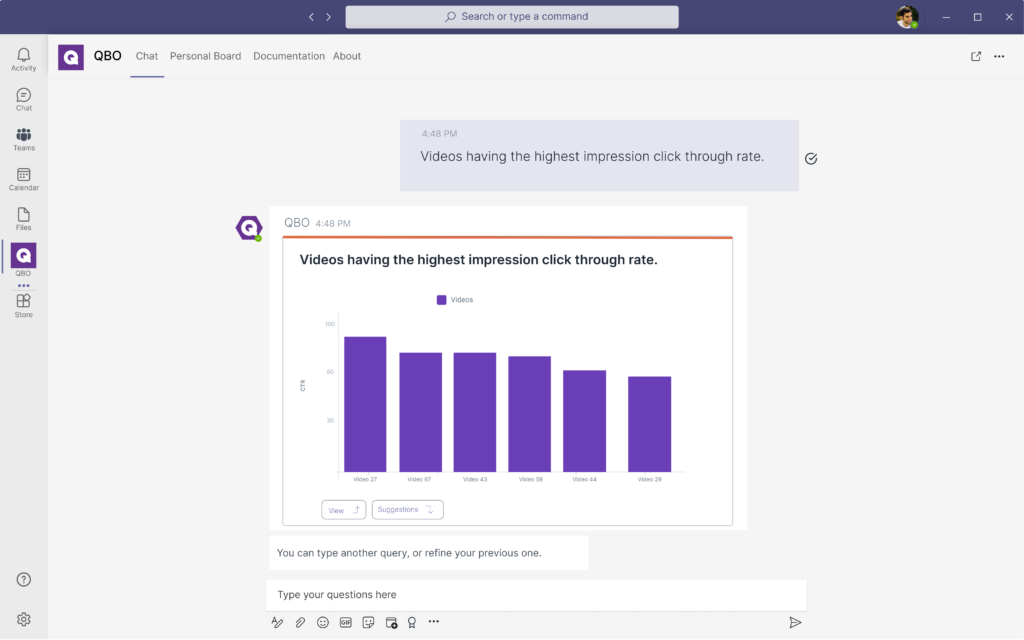Expand more compose options ellipsis
1024x640 pixels.
click(434, 622)
